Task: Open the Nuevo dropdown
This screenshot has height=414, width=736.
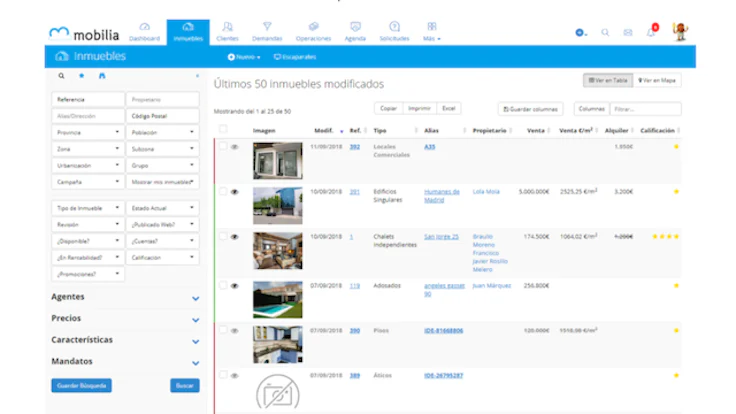Action: point(244,57)
